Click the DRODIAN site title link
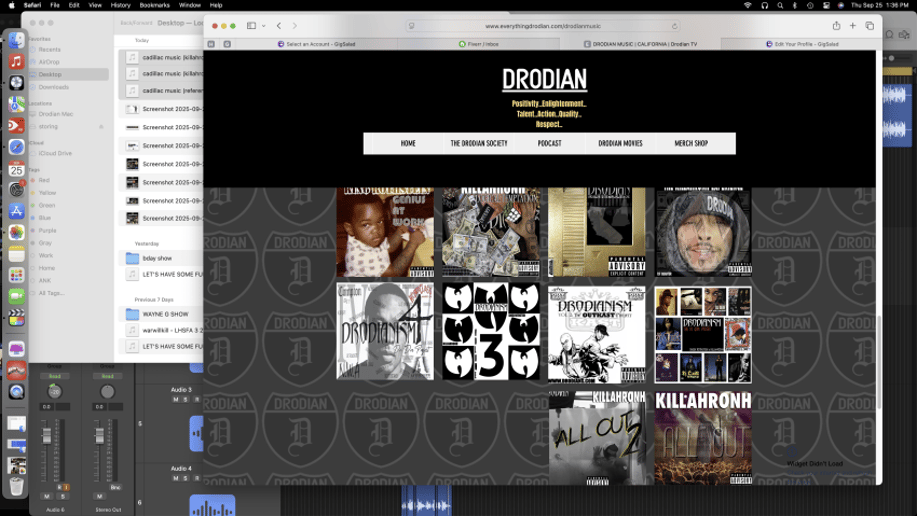917x516 pixels. click(544, 80)
